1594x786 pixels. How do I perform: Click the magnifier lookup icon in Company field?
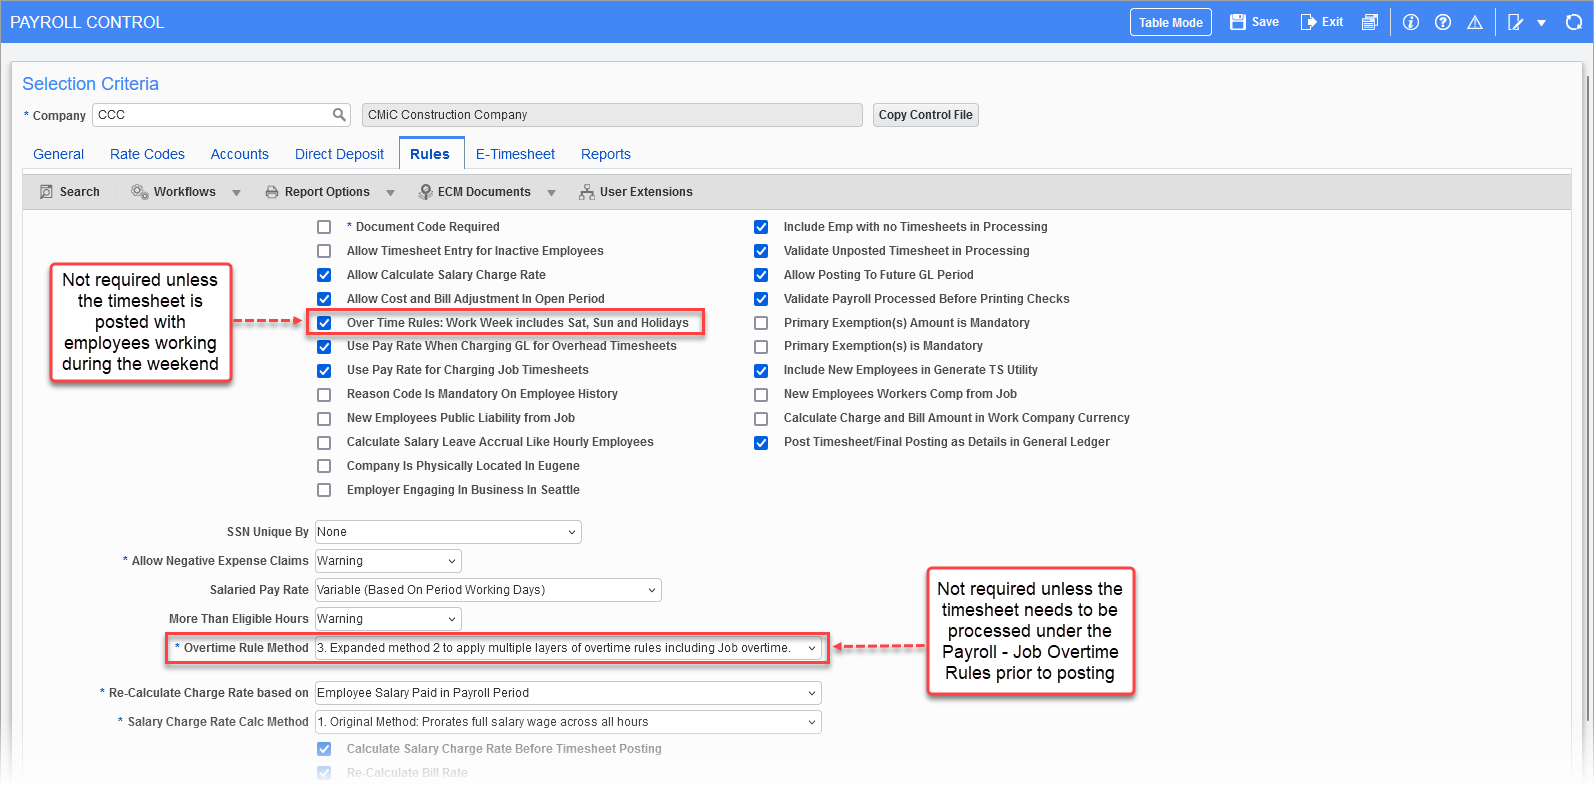[x=340, y=115]
